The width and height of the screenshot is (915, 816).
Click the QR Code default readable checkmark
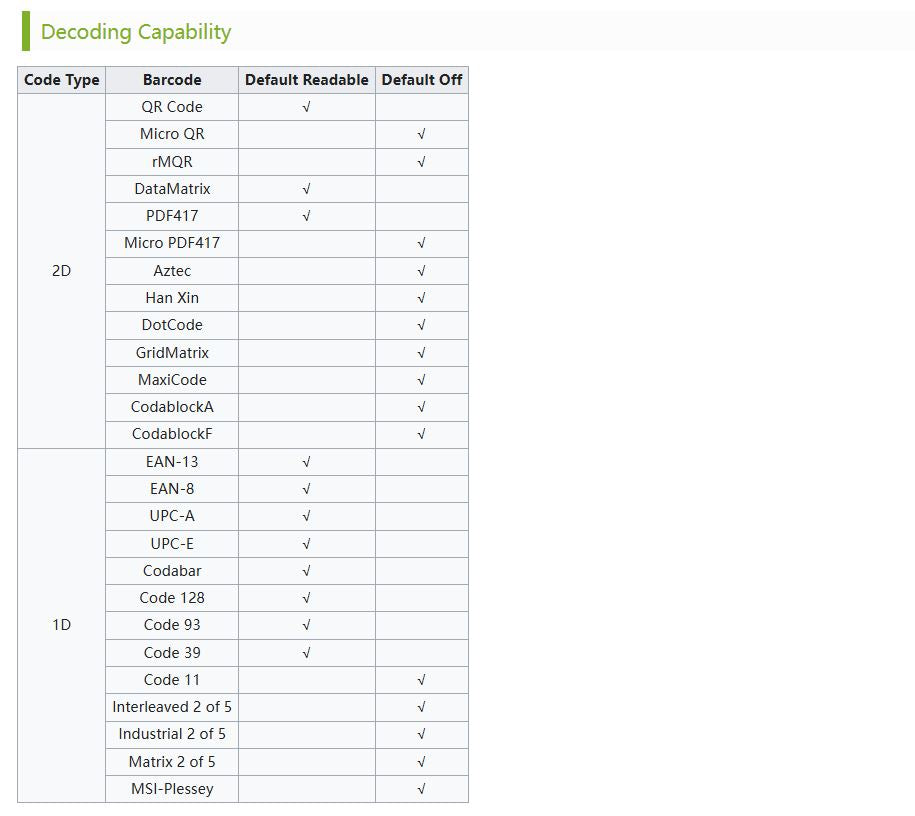pyautogui.click(x=306, y=107)
